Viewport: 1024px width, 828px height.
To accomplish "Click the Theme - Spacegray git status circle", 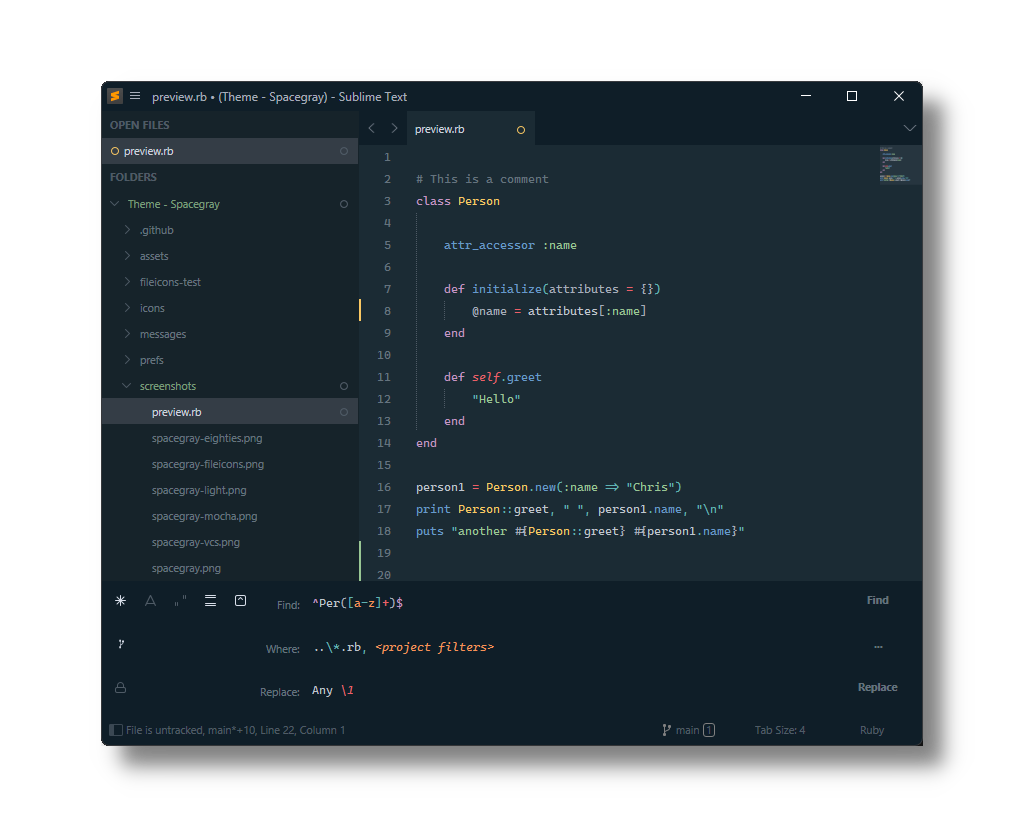I will point(344,204).
